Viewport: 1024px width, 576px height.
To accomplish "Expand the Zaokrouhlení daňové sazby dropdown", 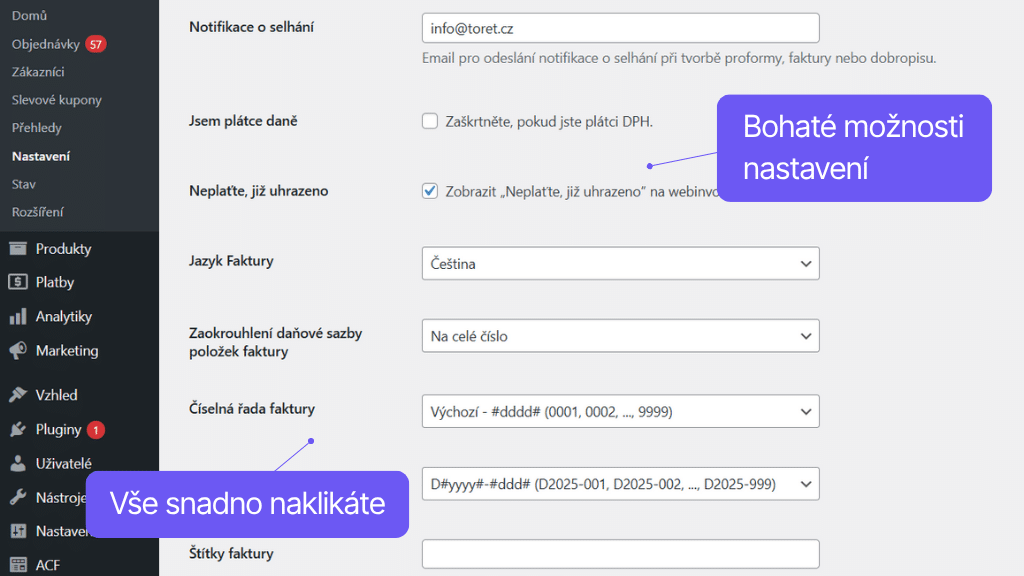I will coord(620,336).
